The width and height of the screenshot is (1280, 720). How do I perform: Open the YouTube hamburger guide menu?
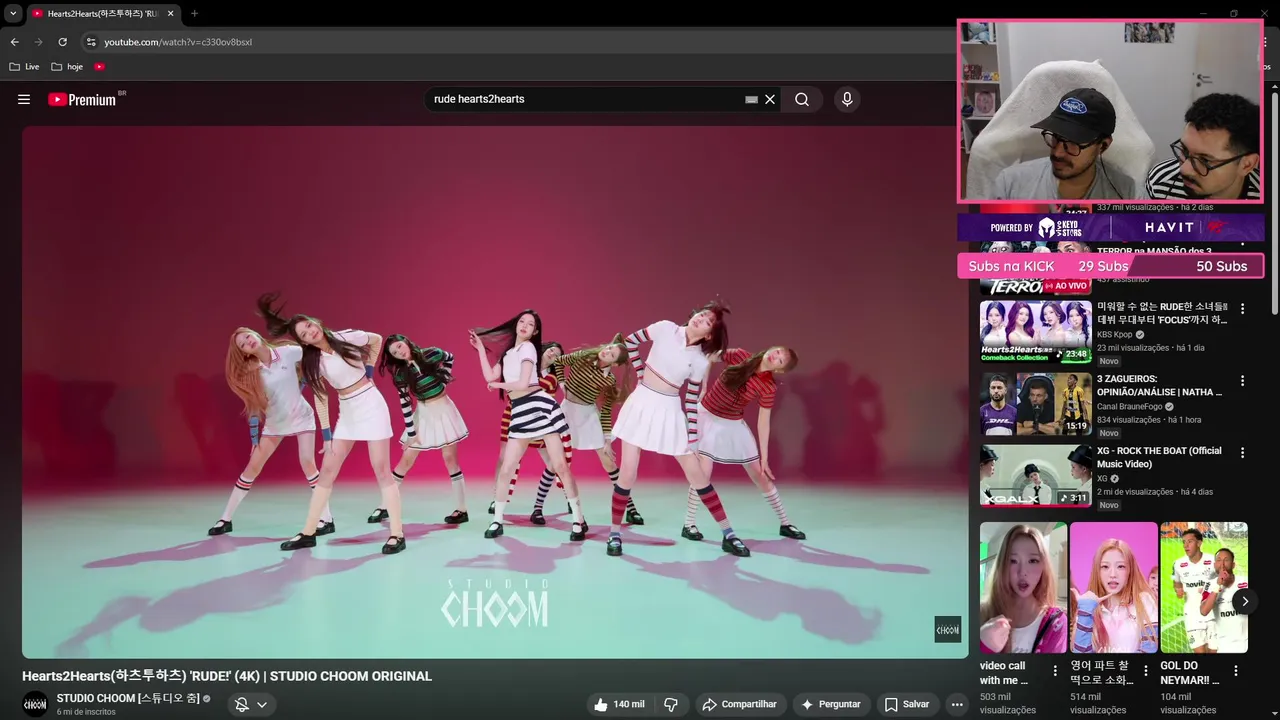24,99
